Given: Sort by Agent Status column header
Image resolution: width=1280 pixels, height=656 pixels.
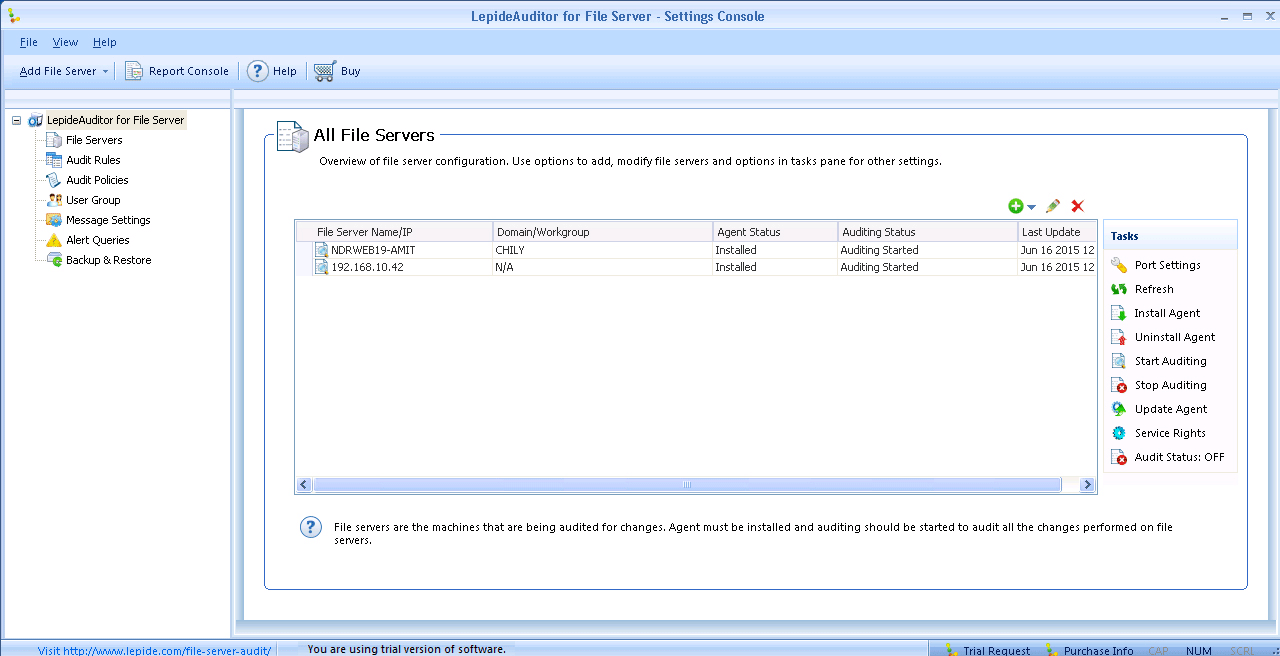Looking at the screenshot, I should (x=776, y=232).
